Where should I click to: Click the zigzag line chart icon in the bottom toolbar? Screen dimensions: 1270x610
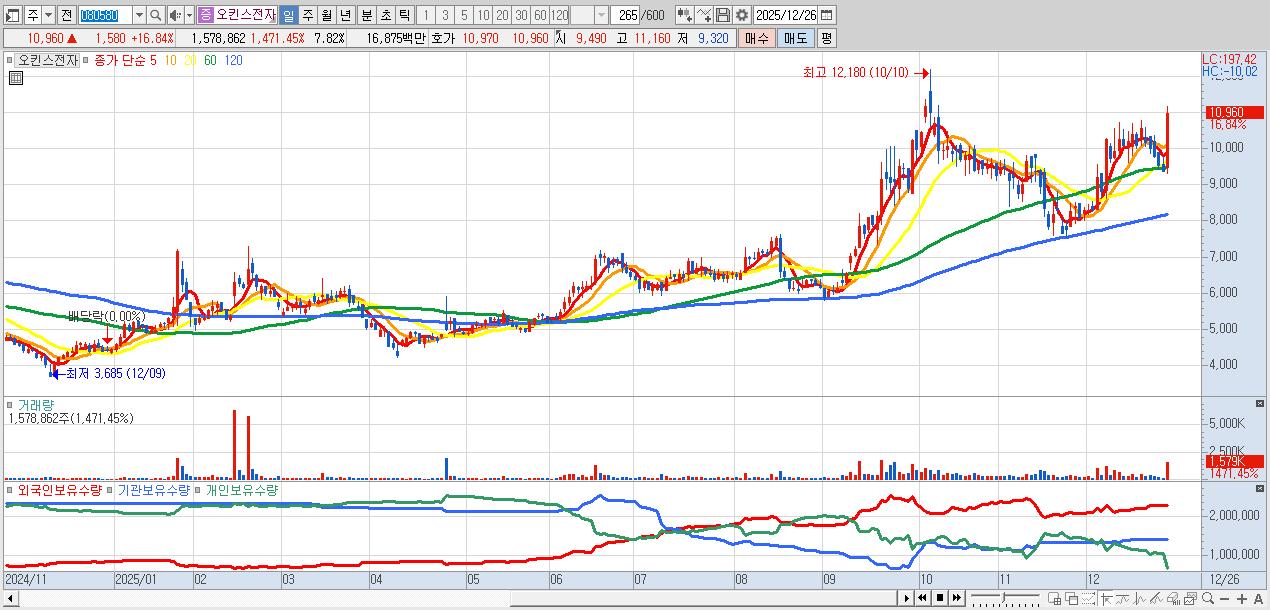pyautogui.click(x=1140, y=598)
